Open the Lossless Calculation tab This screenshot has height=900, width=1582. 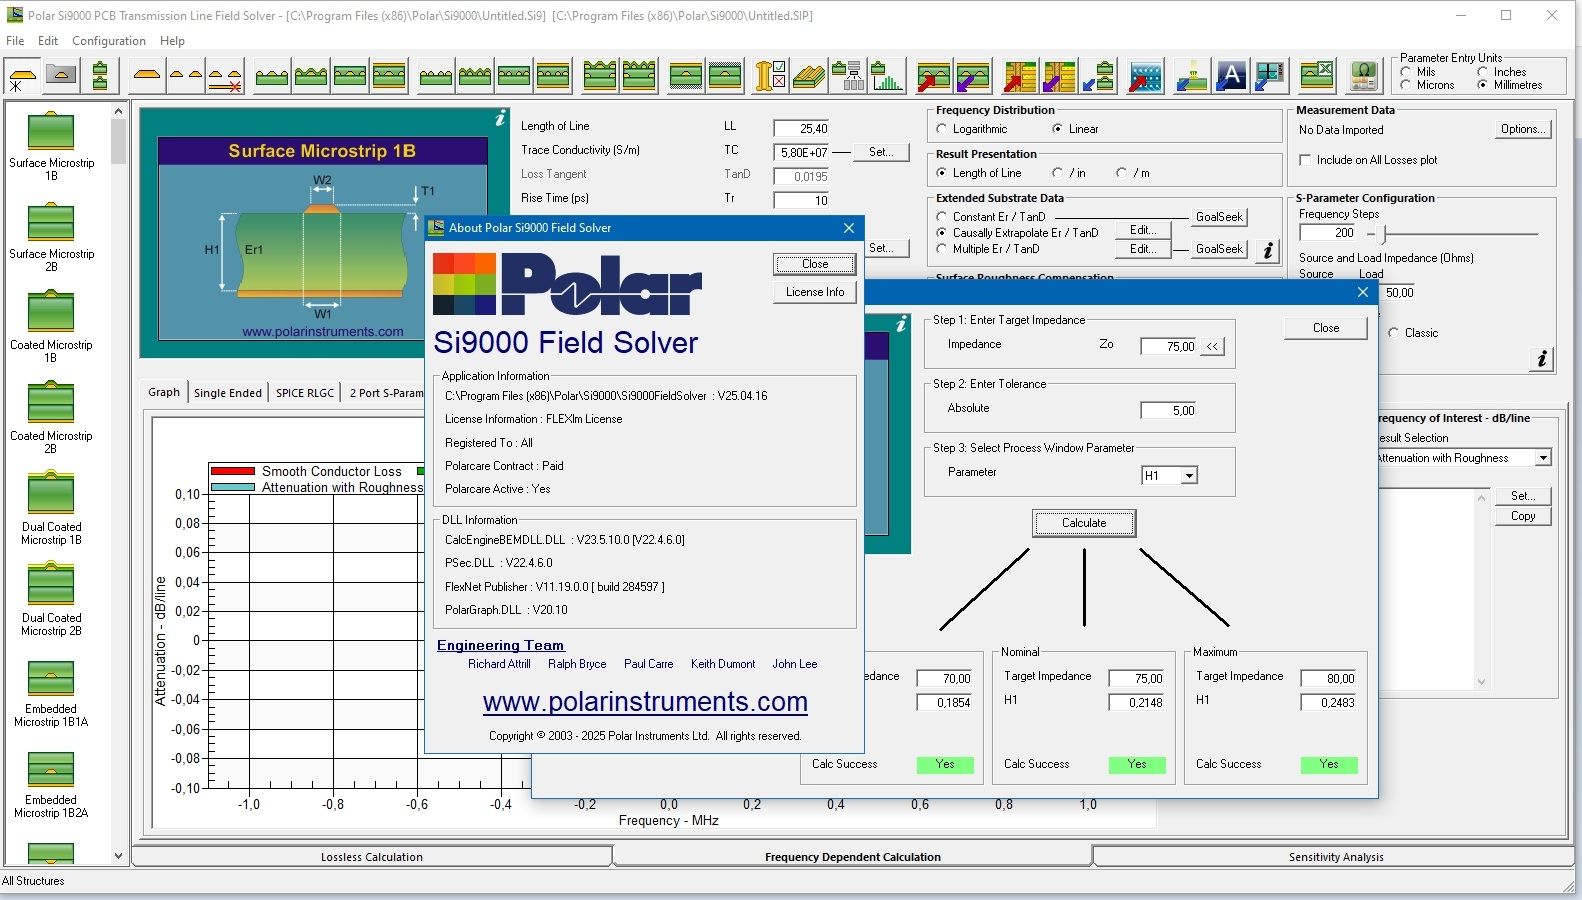click(372, 857)
